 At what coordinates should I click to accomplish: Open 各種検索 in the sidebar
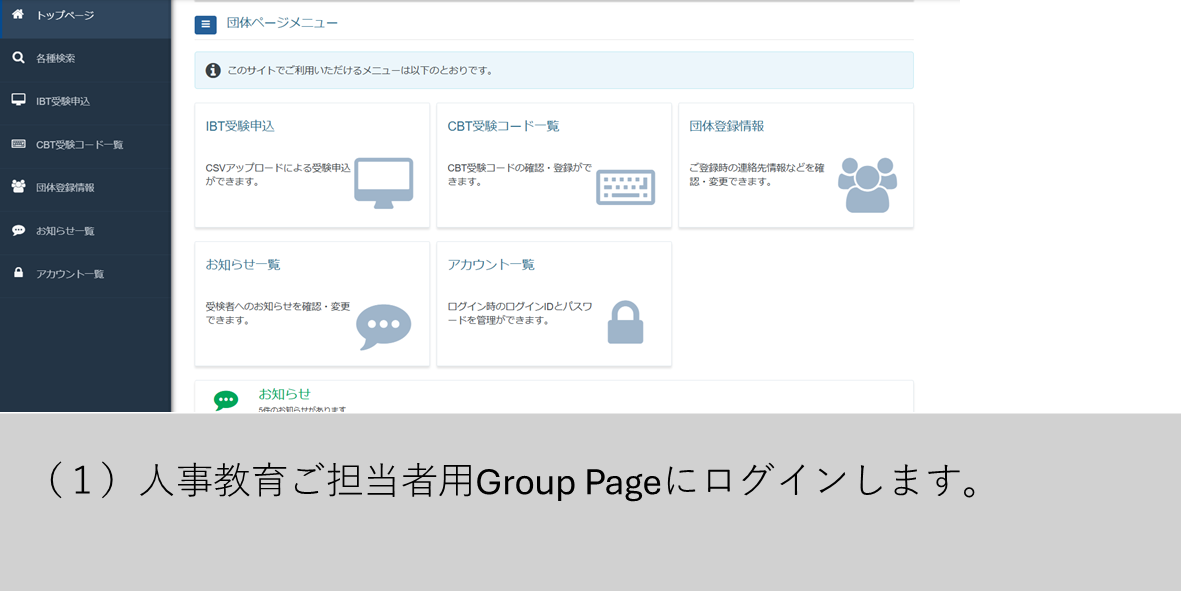(85, 58)
